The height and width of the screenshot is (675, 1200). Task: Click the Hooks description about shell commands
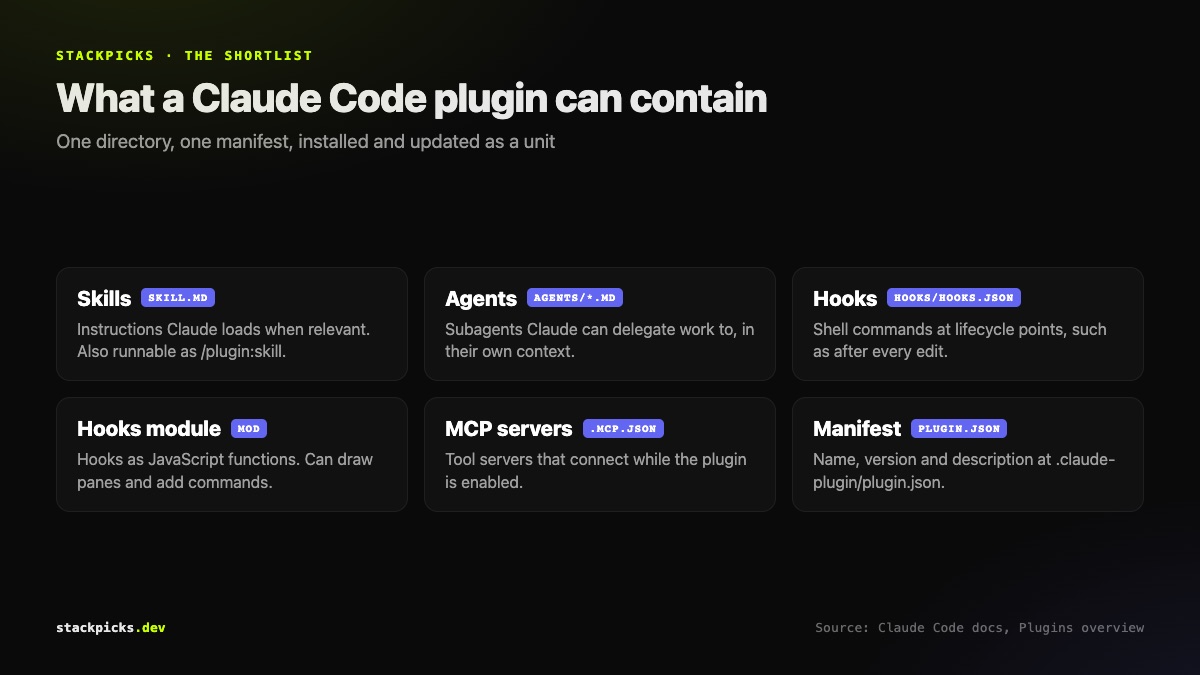tap(960, 340)
